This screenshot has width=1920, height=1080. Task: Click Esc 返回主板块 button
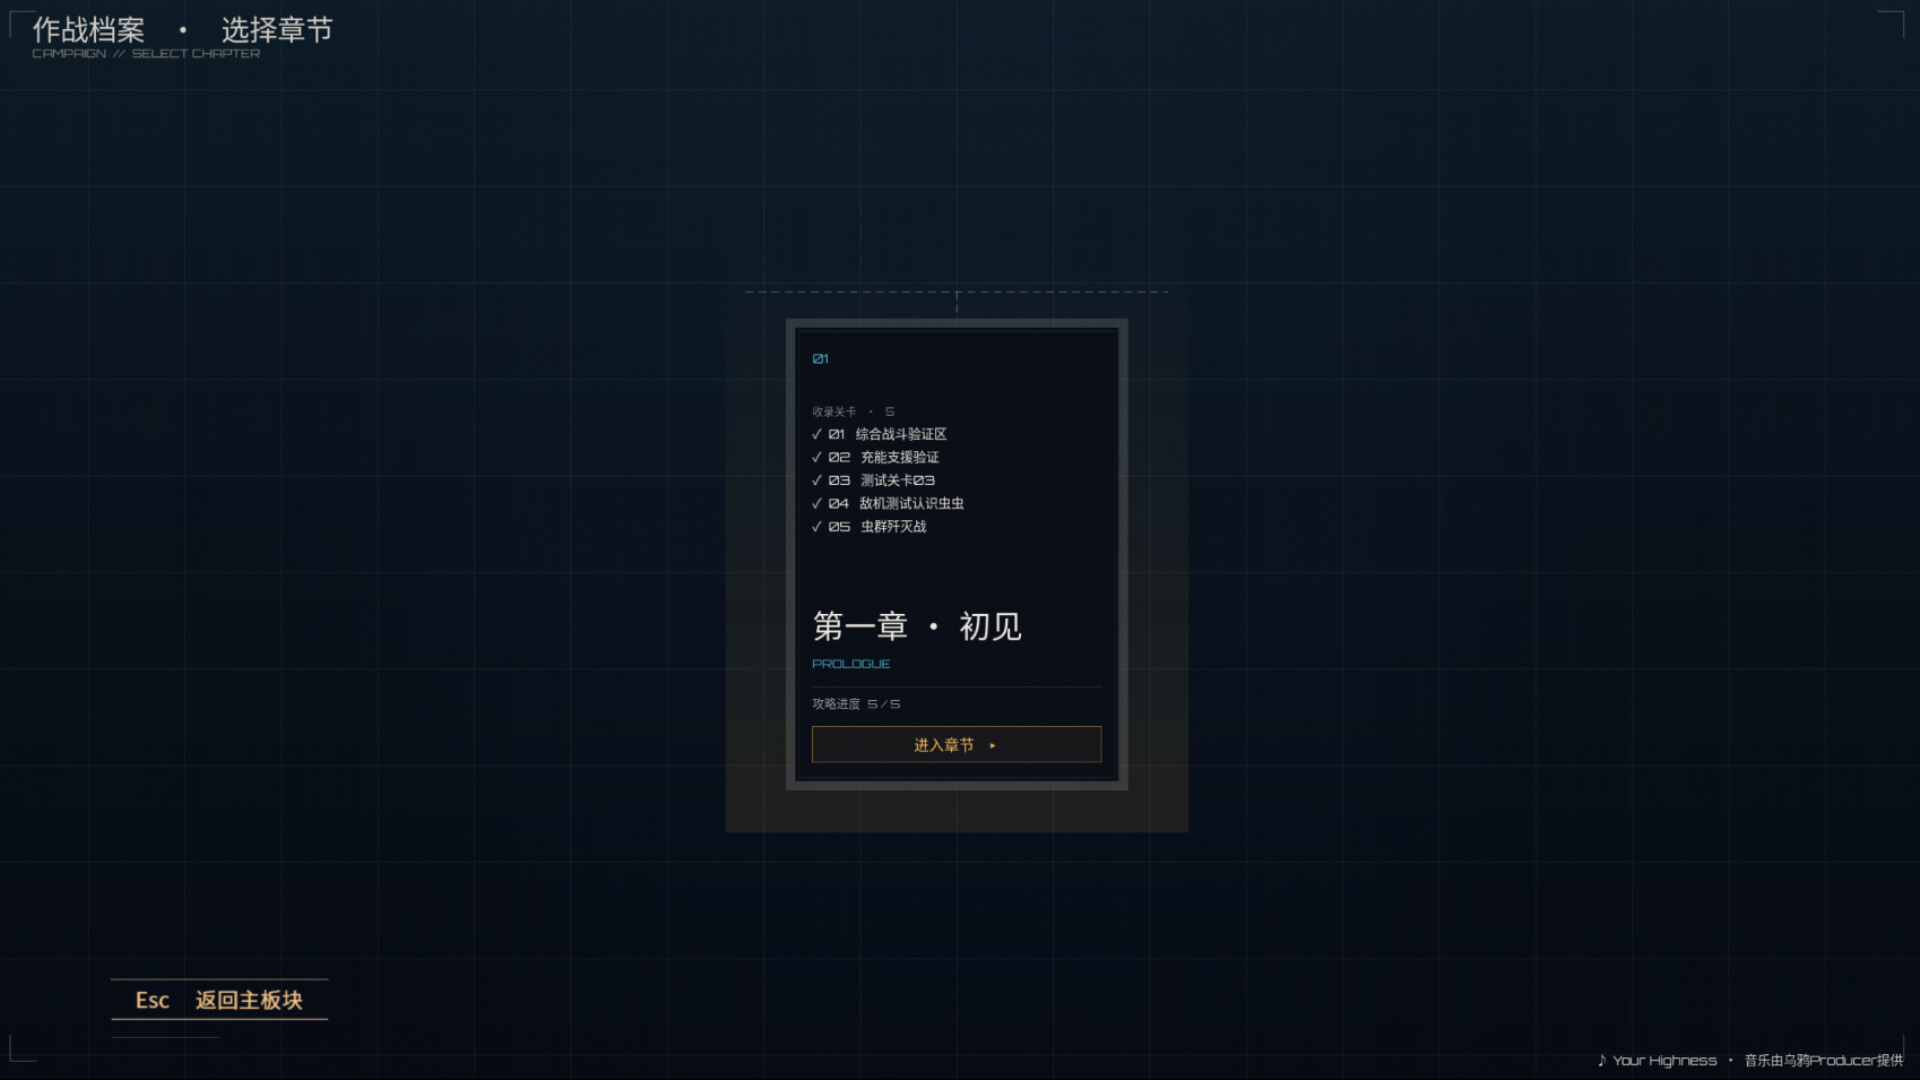click(219, 999)
